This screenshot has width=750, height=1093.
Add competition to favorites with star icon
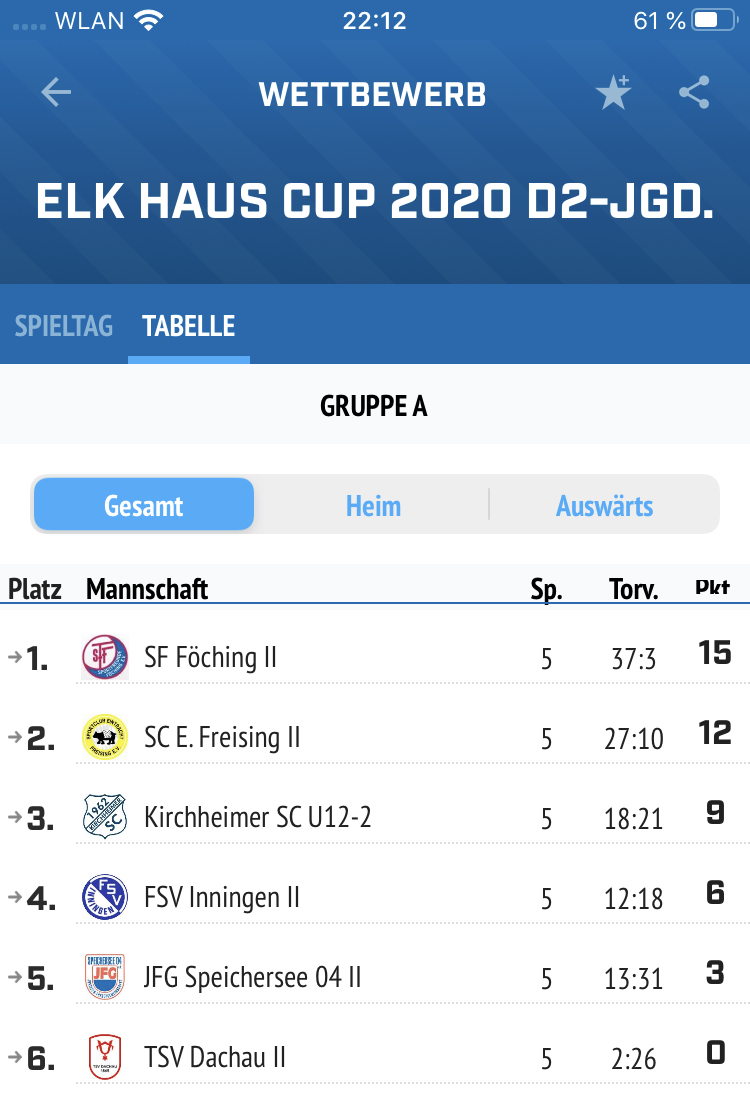tap(613, 92)
